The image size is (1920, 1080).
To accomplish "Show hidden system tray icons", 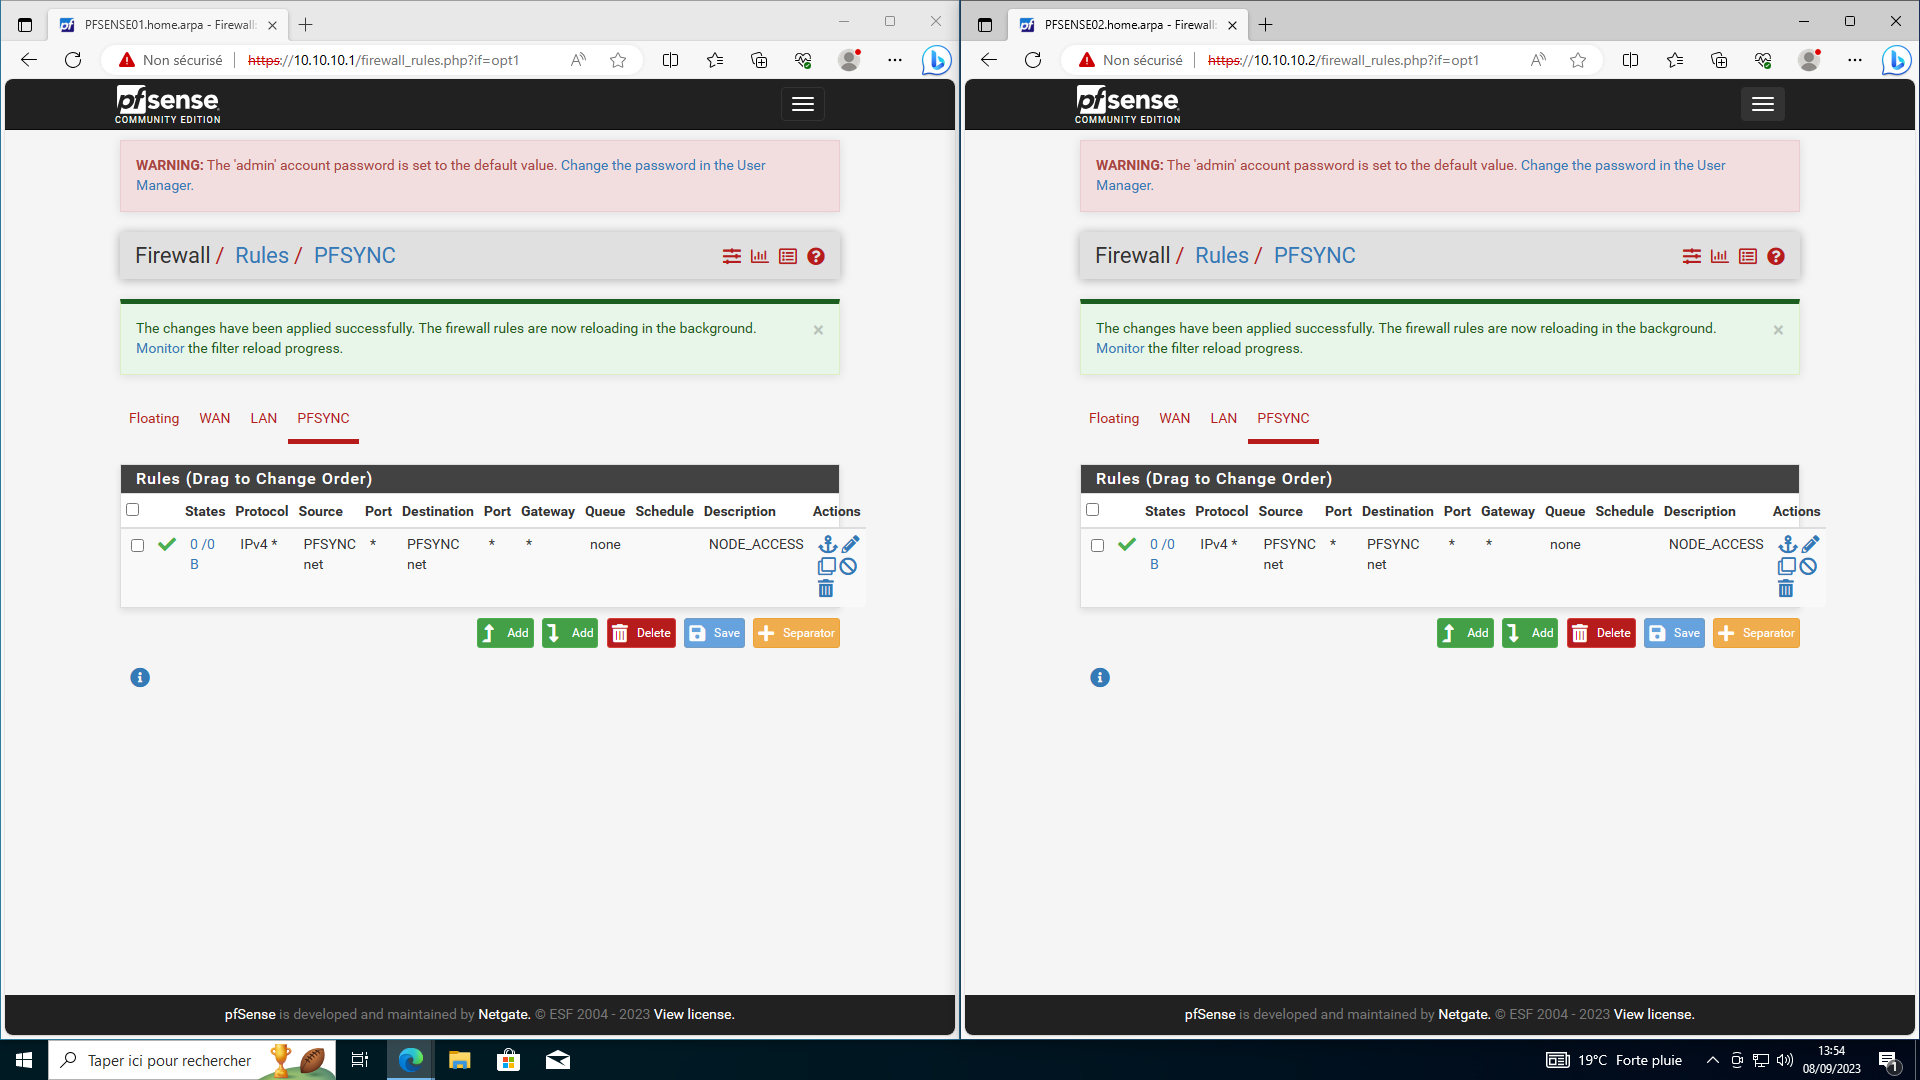I will pyautogui.click(x=1712, y=1060).
